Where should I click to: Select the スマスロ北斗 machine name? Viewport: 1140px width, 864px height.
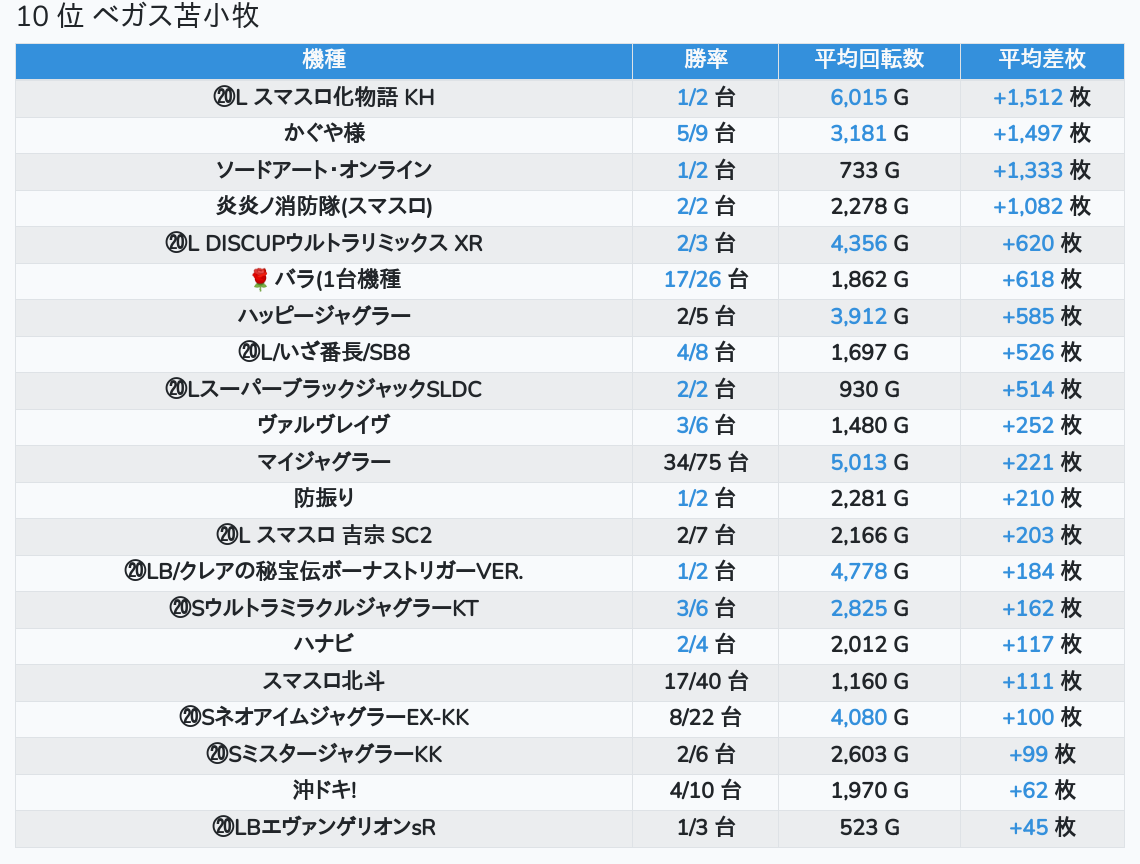point(324,681)
